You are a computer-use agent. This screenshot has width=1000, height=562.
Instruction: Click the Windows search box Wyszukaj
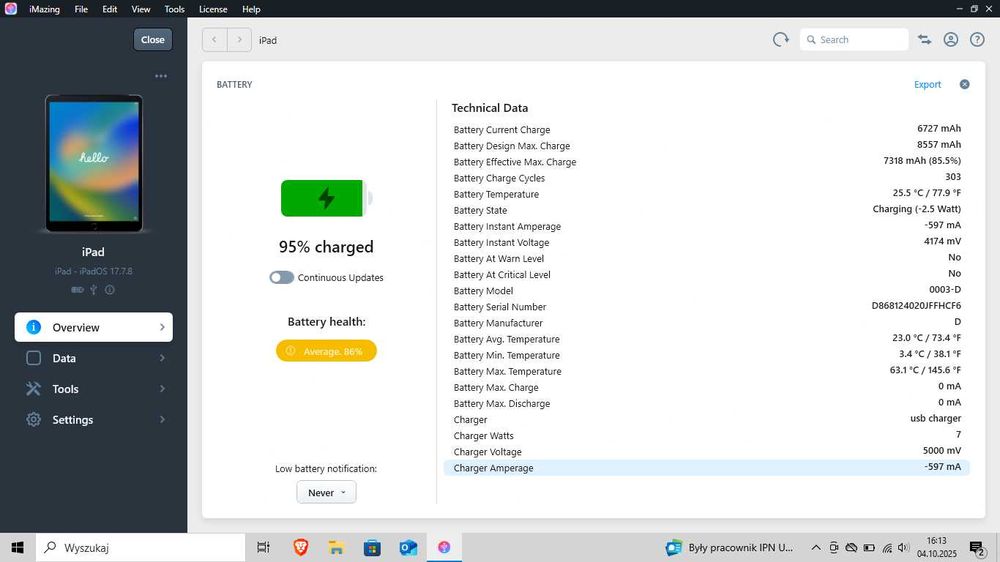click(140, 547)
